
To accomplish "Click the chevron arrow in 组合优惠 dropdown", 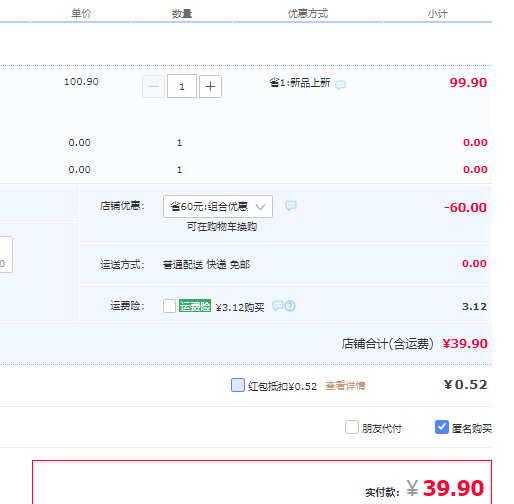I will click(260, 207).
